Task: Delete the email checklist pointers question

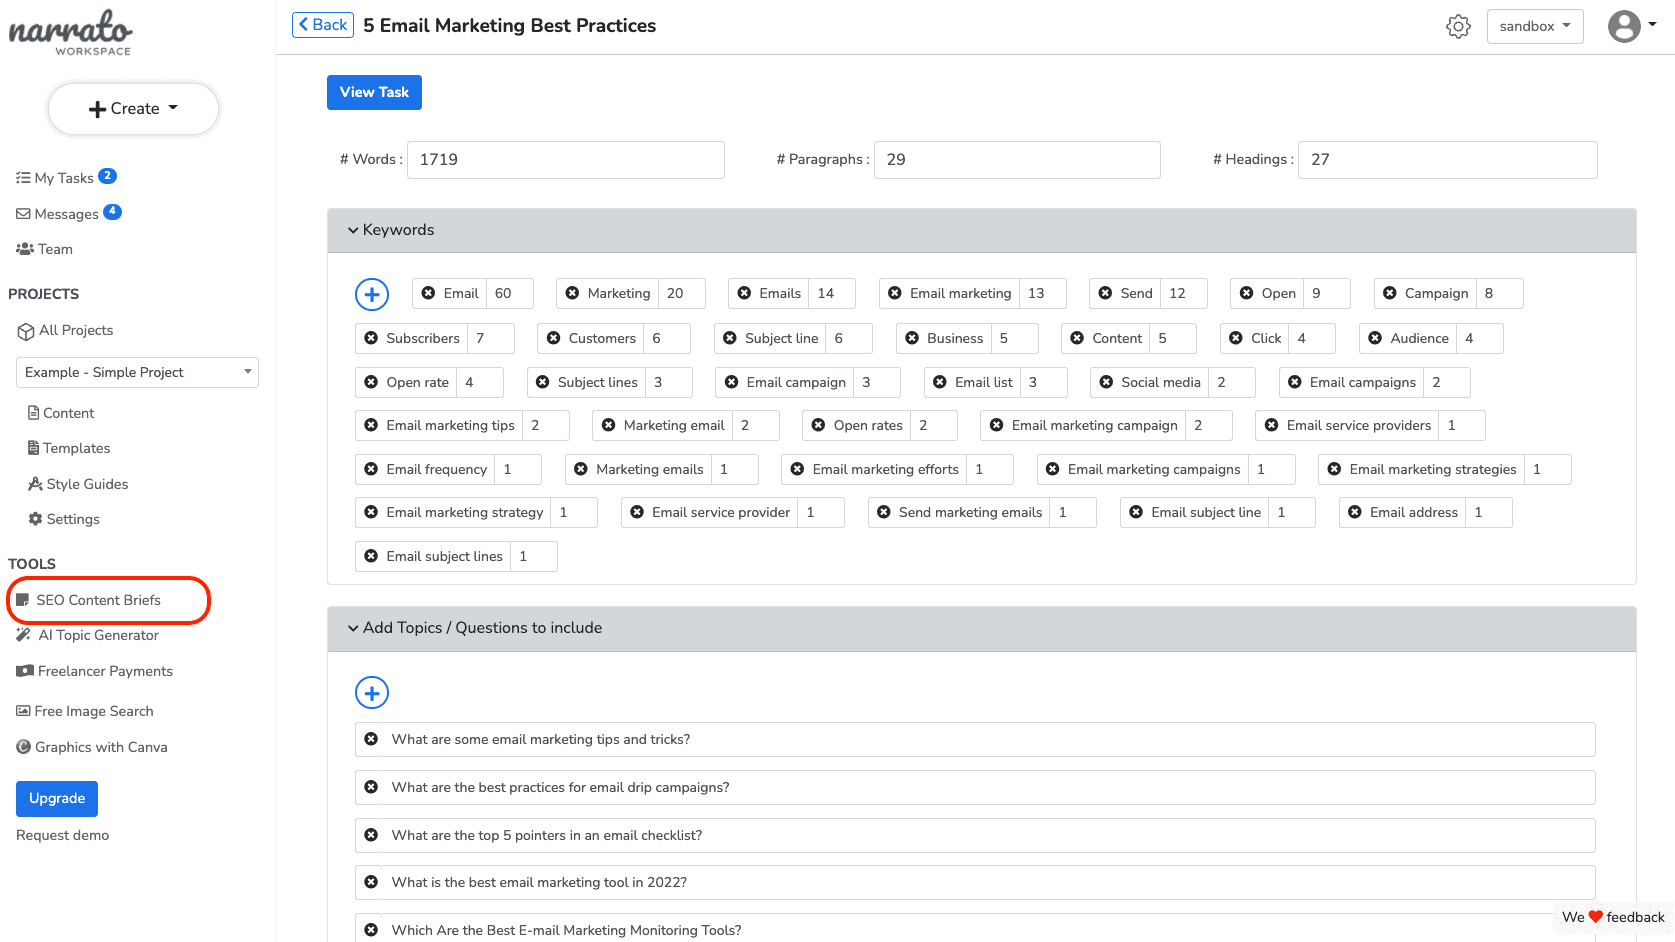Action: click(x=371, y=835)
